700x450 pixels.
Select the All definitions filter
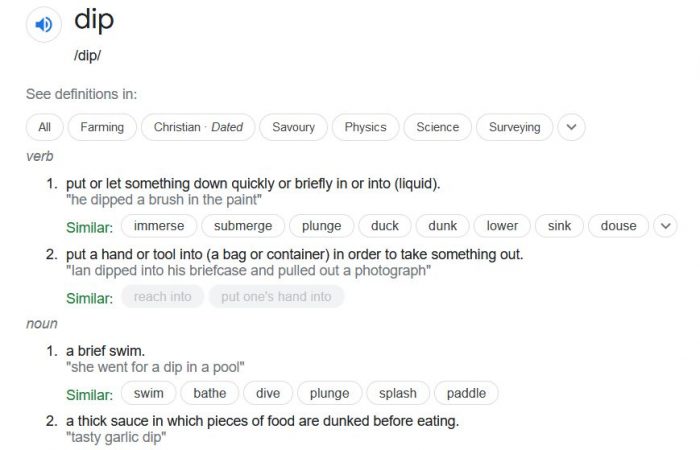(44, 127)
